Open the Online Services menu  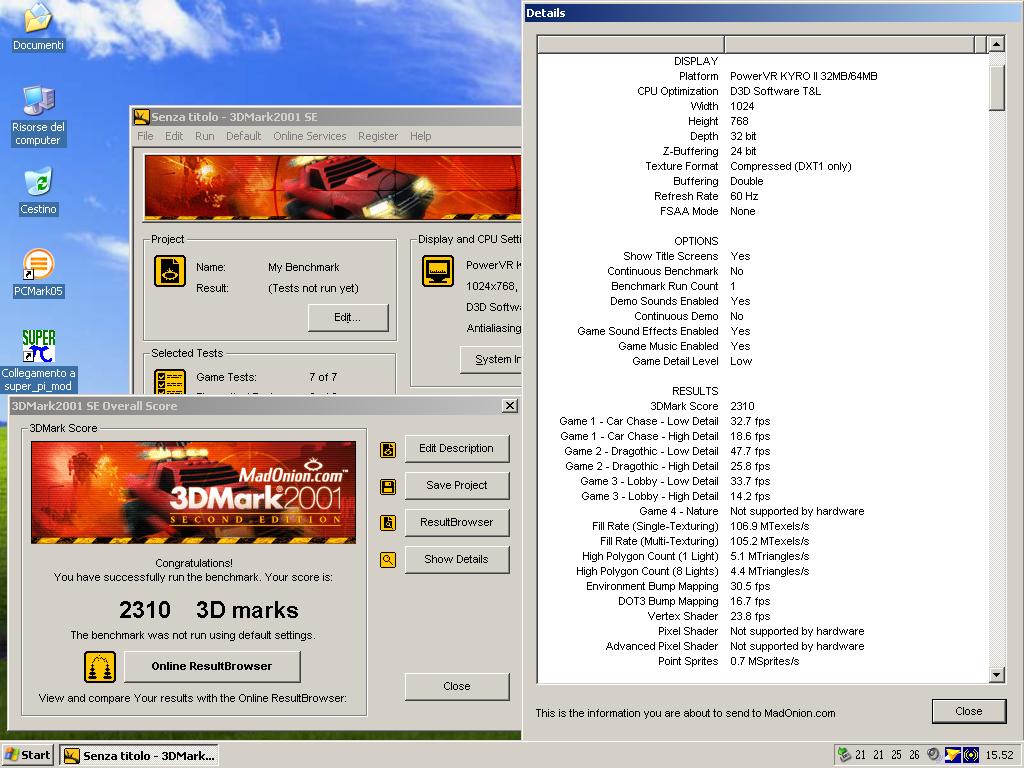click(x=310, y=136)
